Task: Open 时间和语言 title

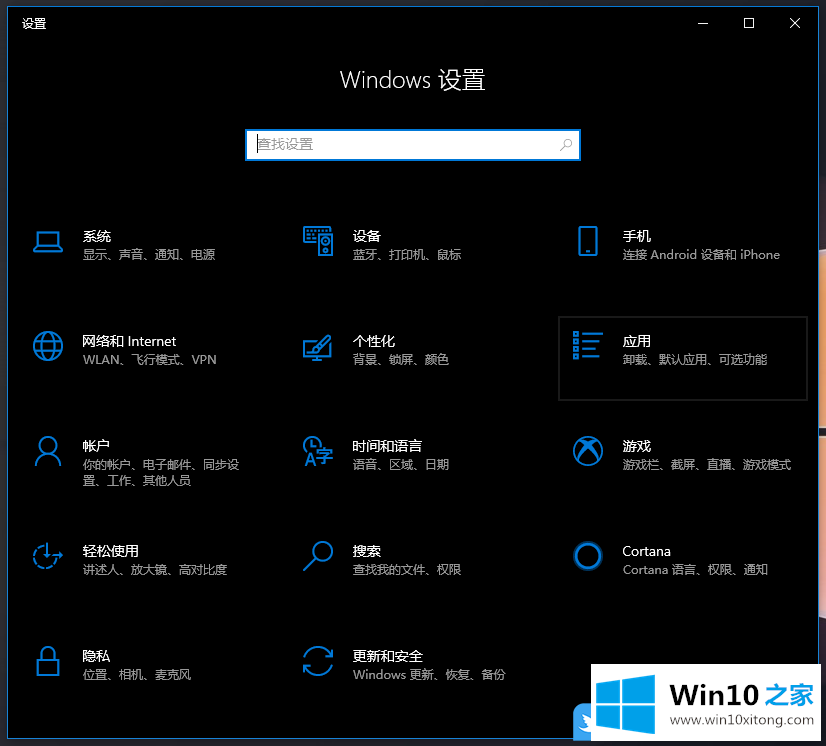Action: point(387,446)
